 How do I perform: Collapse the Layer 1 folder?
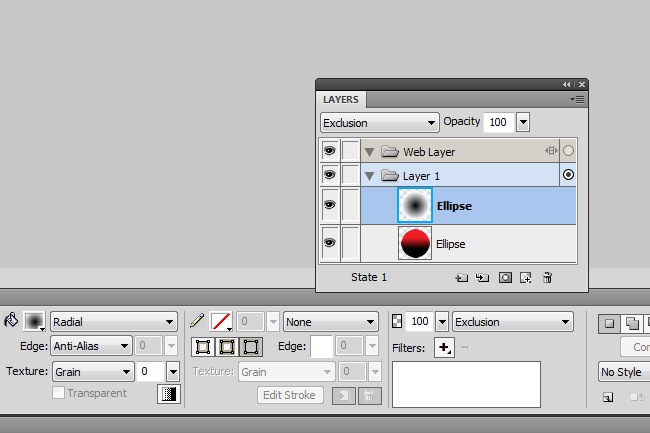pyautogui.click(x=369, y=176)
